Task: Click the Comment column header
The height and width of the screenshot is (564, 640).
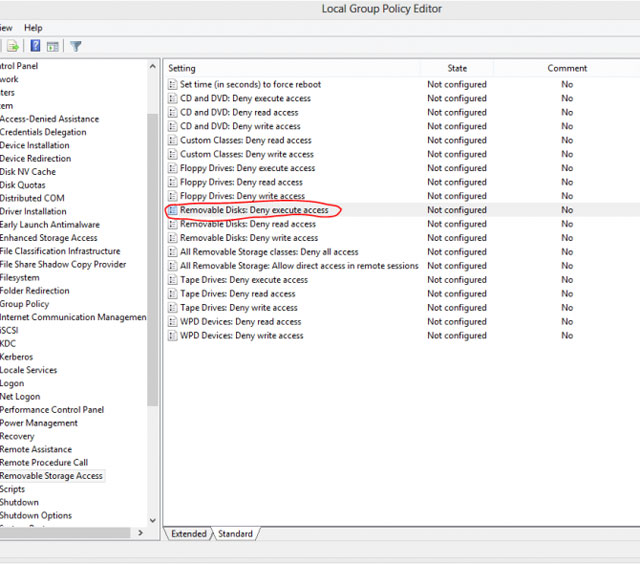Action: [x=567, y=68]
